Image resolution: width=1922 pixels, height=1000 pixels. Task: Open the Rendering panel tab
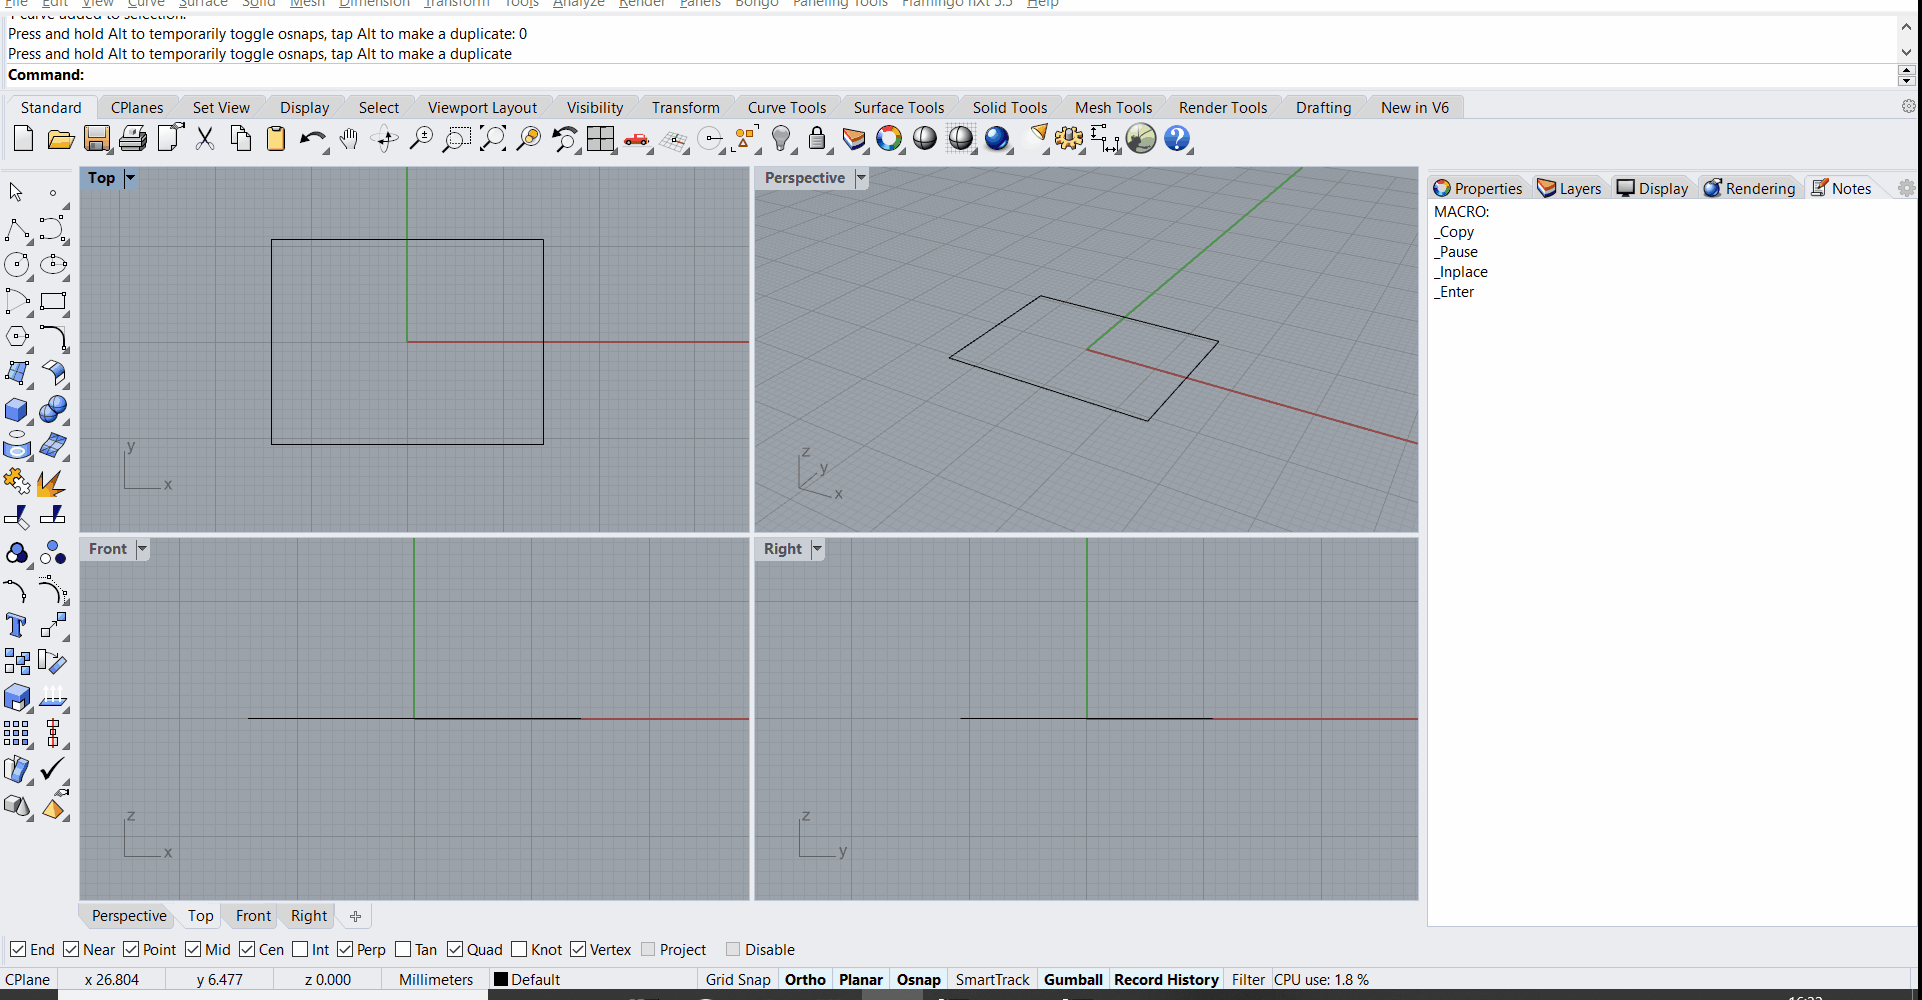pos(1750,188)
